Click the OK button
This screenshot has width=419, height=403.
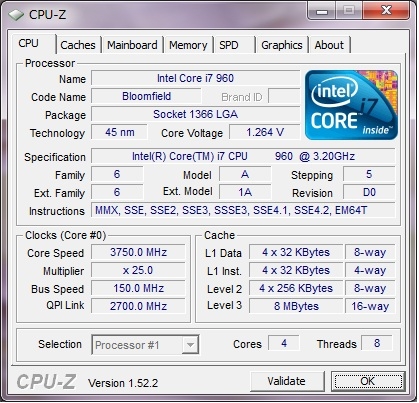coord(368,381)
